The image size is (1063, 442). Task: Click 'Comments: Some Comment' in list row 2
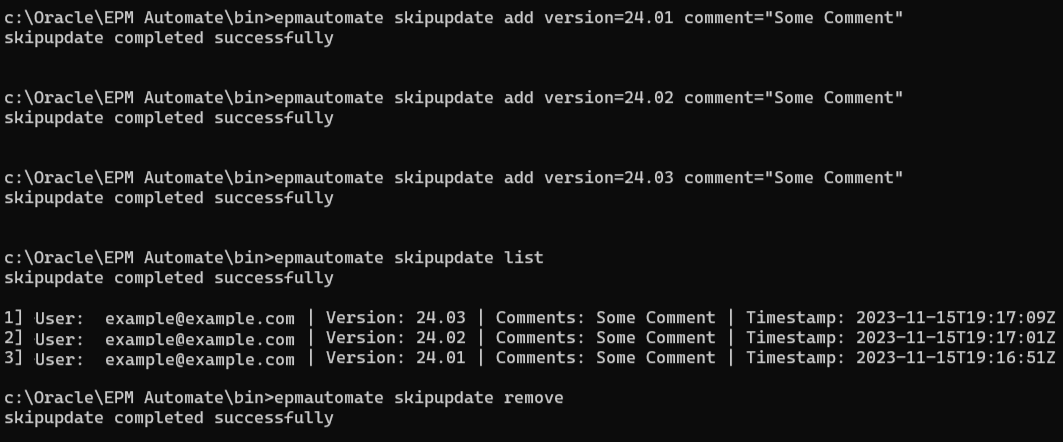pyautogui.click(x=605, y=338)
